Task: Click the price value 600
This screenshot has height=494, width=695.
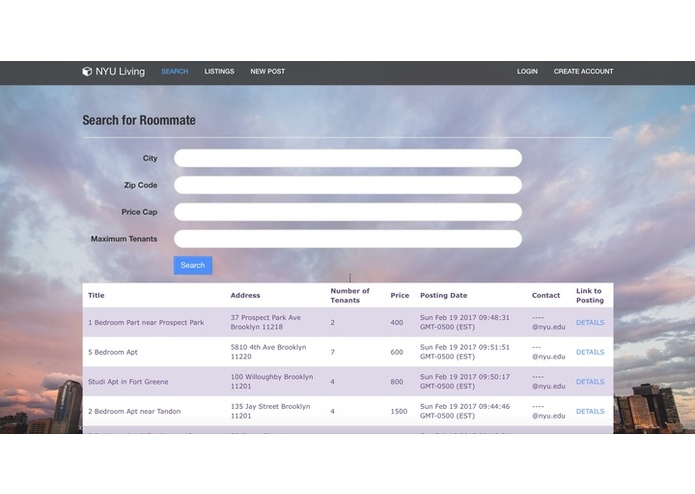Action: (x=397, y=352)
